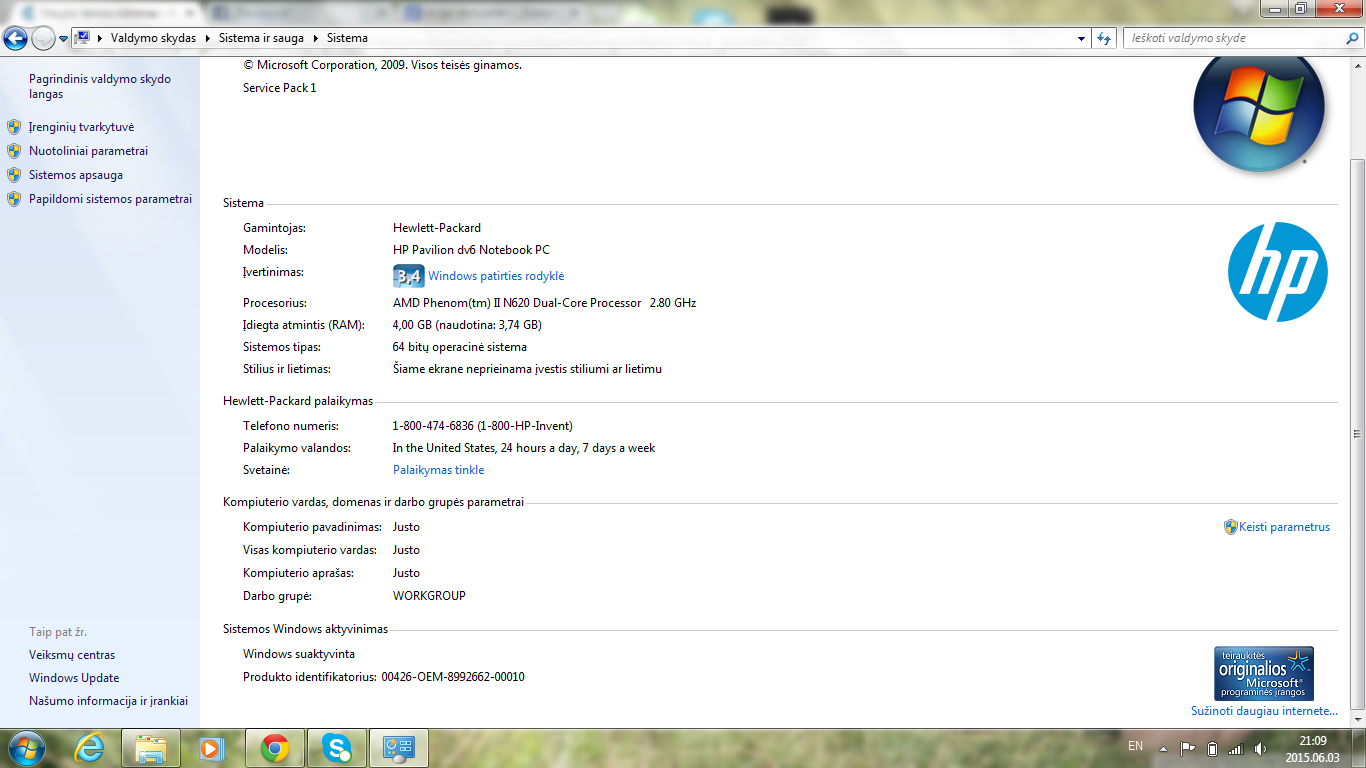
Task: Click shield icon beside Nuotoliniai parametrai
Action: pyautogui.click(x=14, y=151)
